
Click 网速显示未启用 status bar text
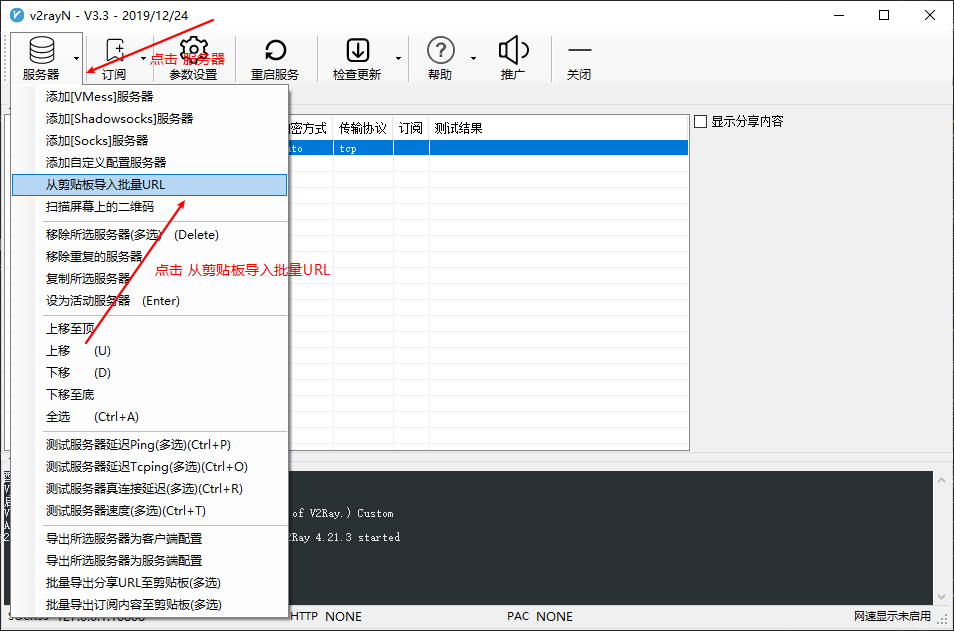[x=892, y=616]
